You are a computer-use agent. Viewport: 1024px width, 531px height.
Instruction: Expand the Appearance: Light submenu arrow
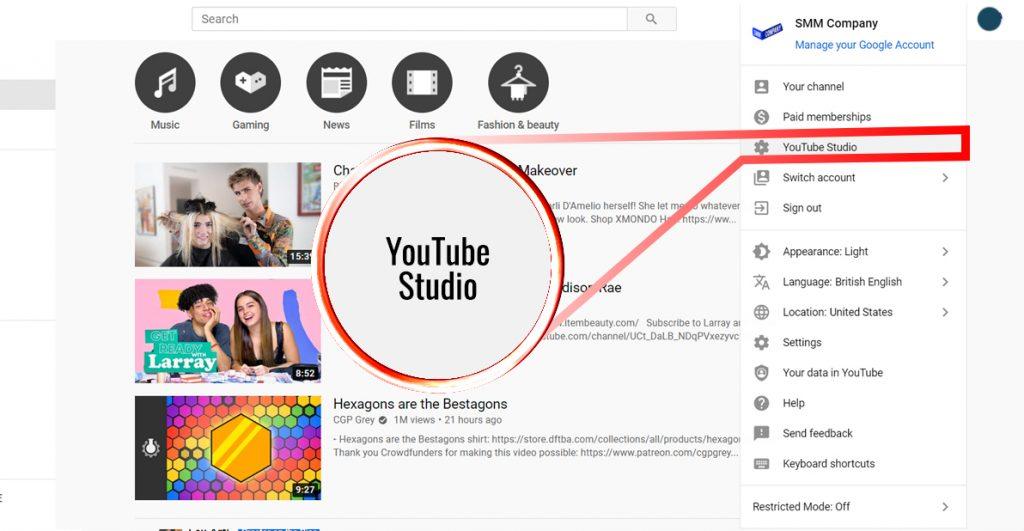945,252
